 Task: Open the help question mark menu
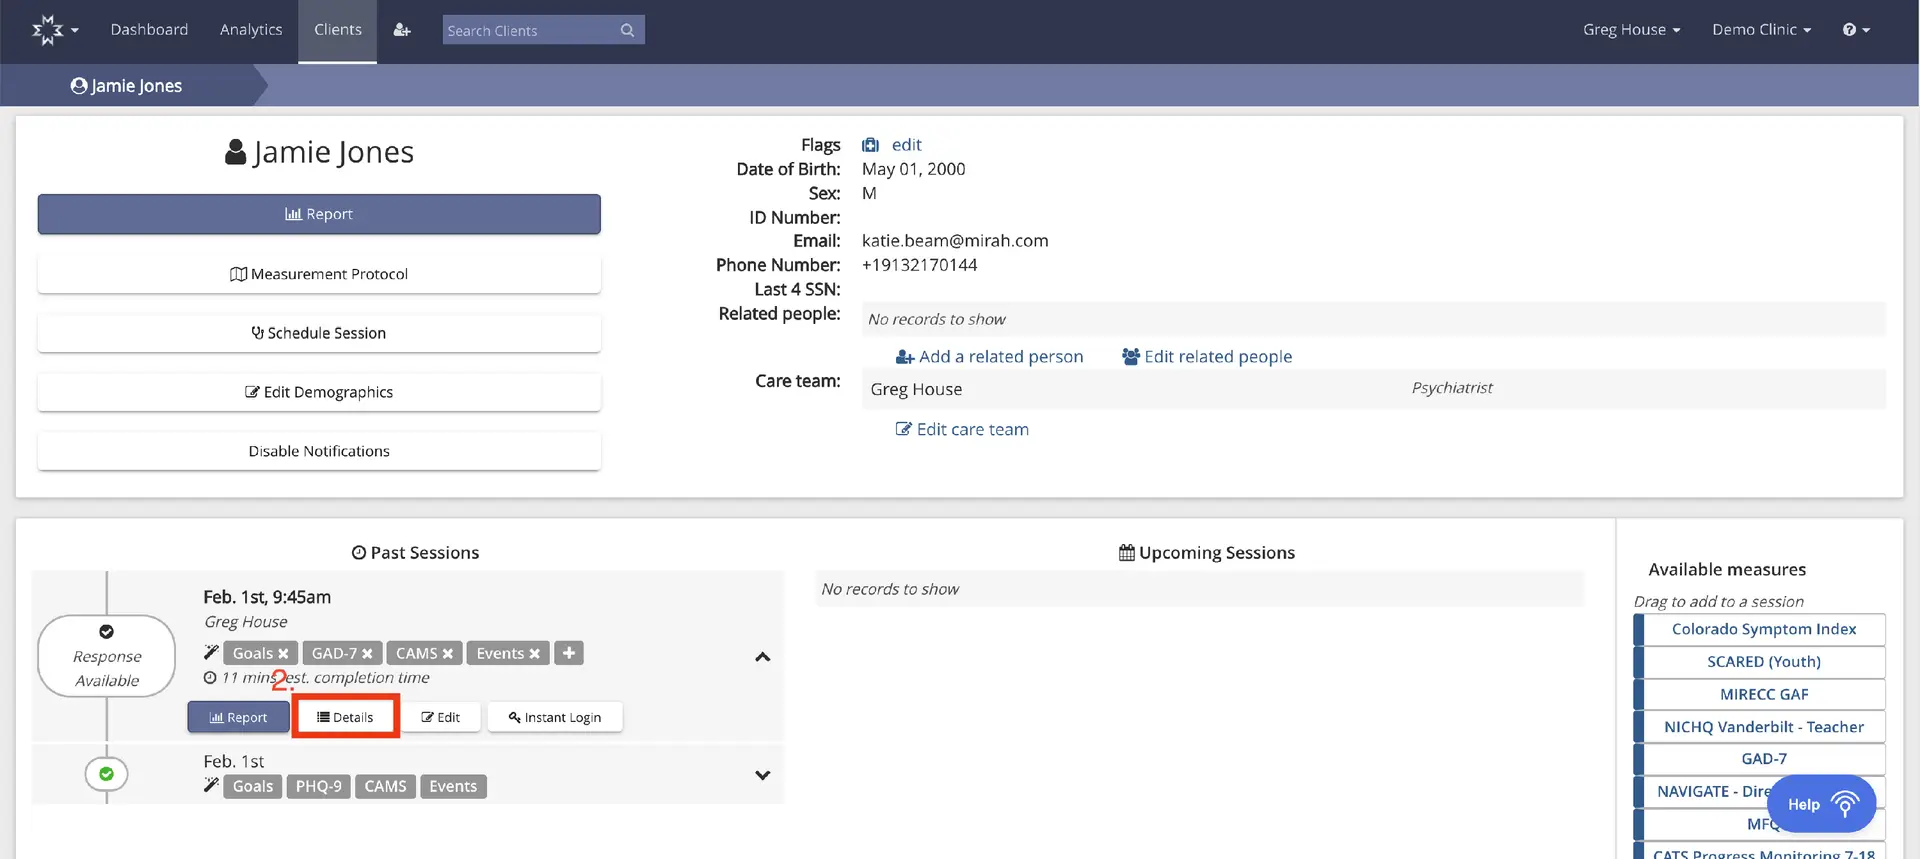(1856, 30)
